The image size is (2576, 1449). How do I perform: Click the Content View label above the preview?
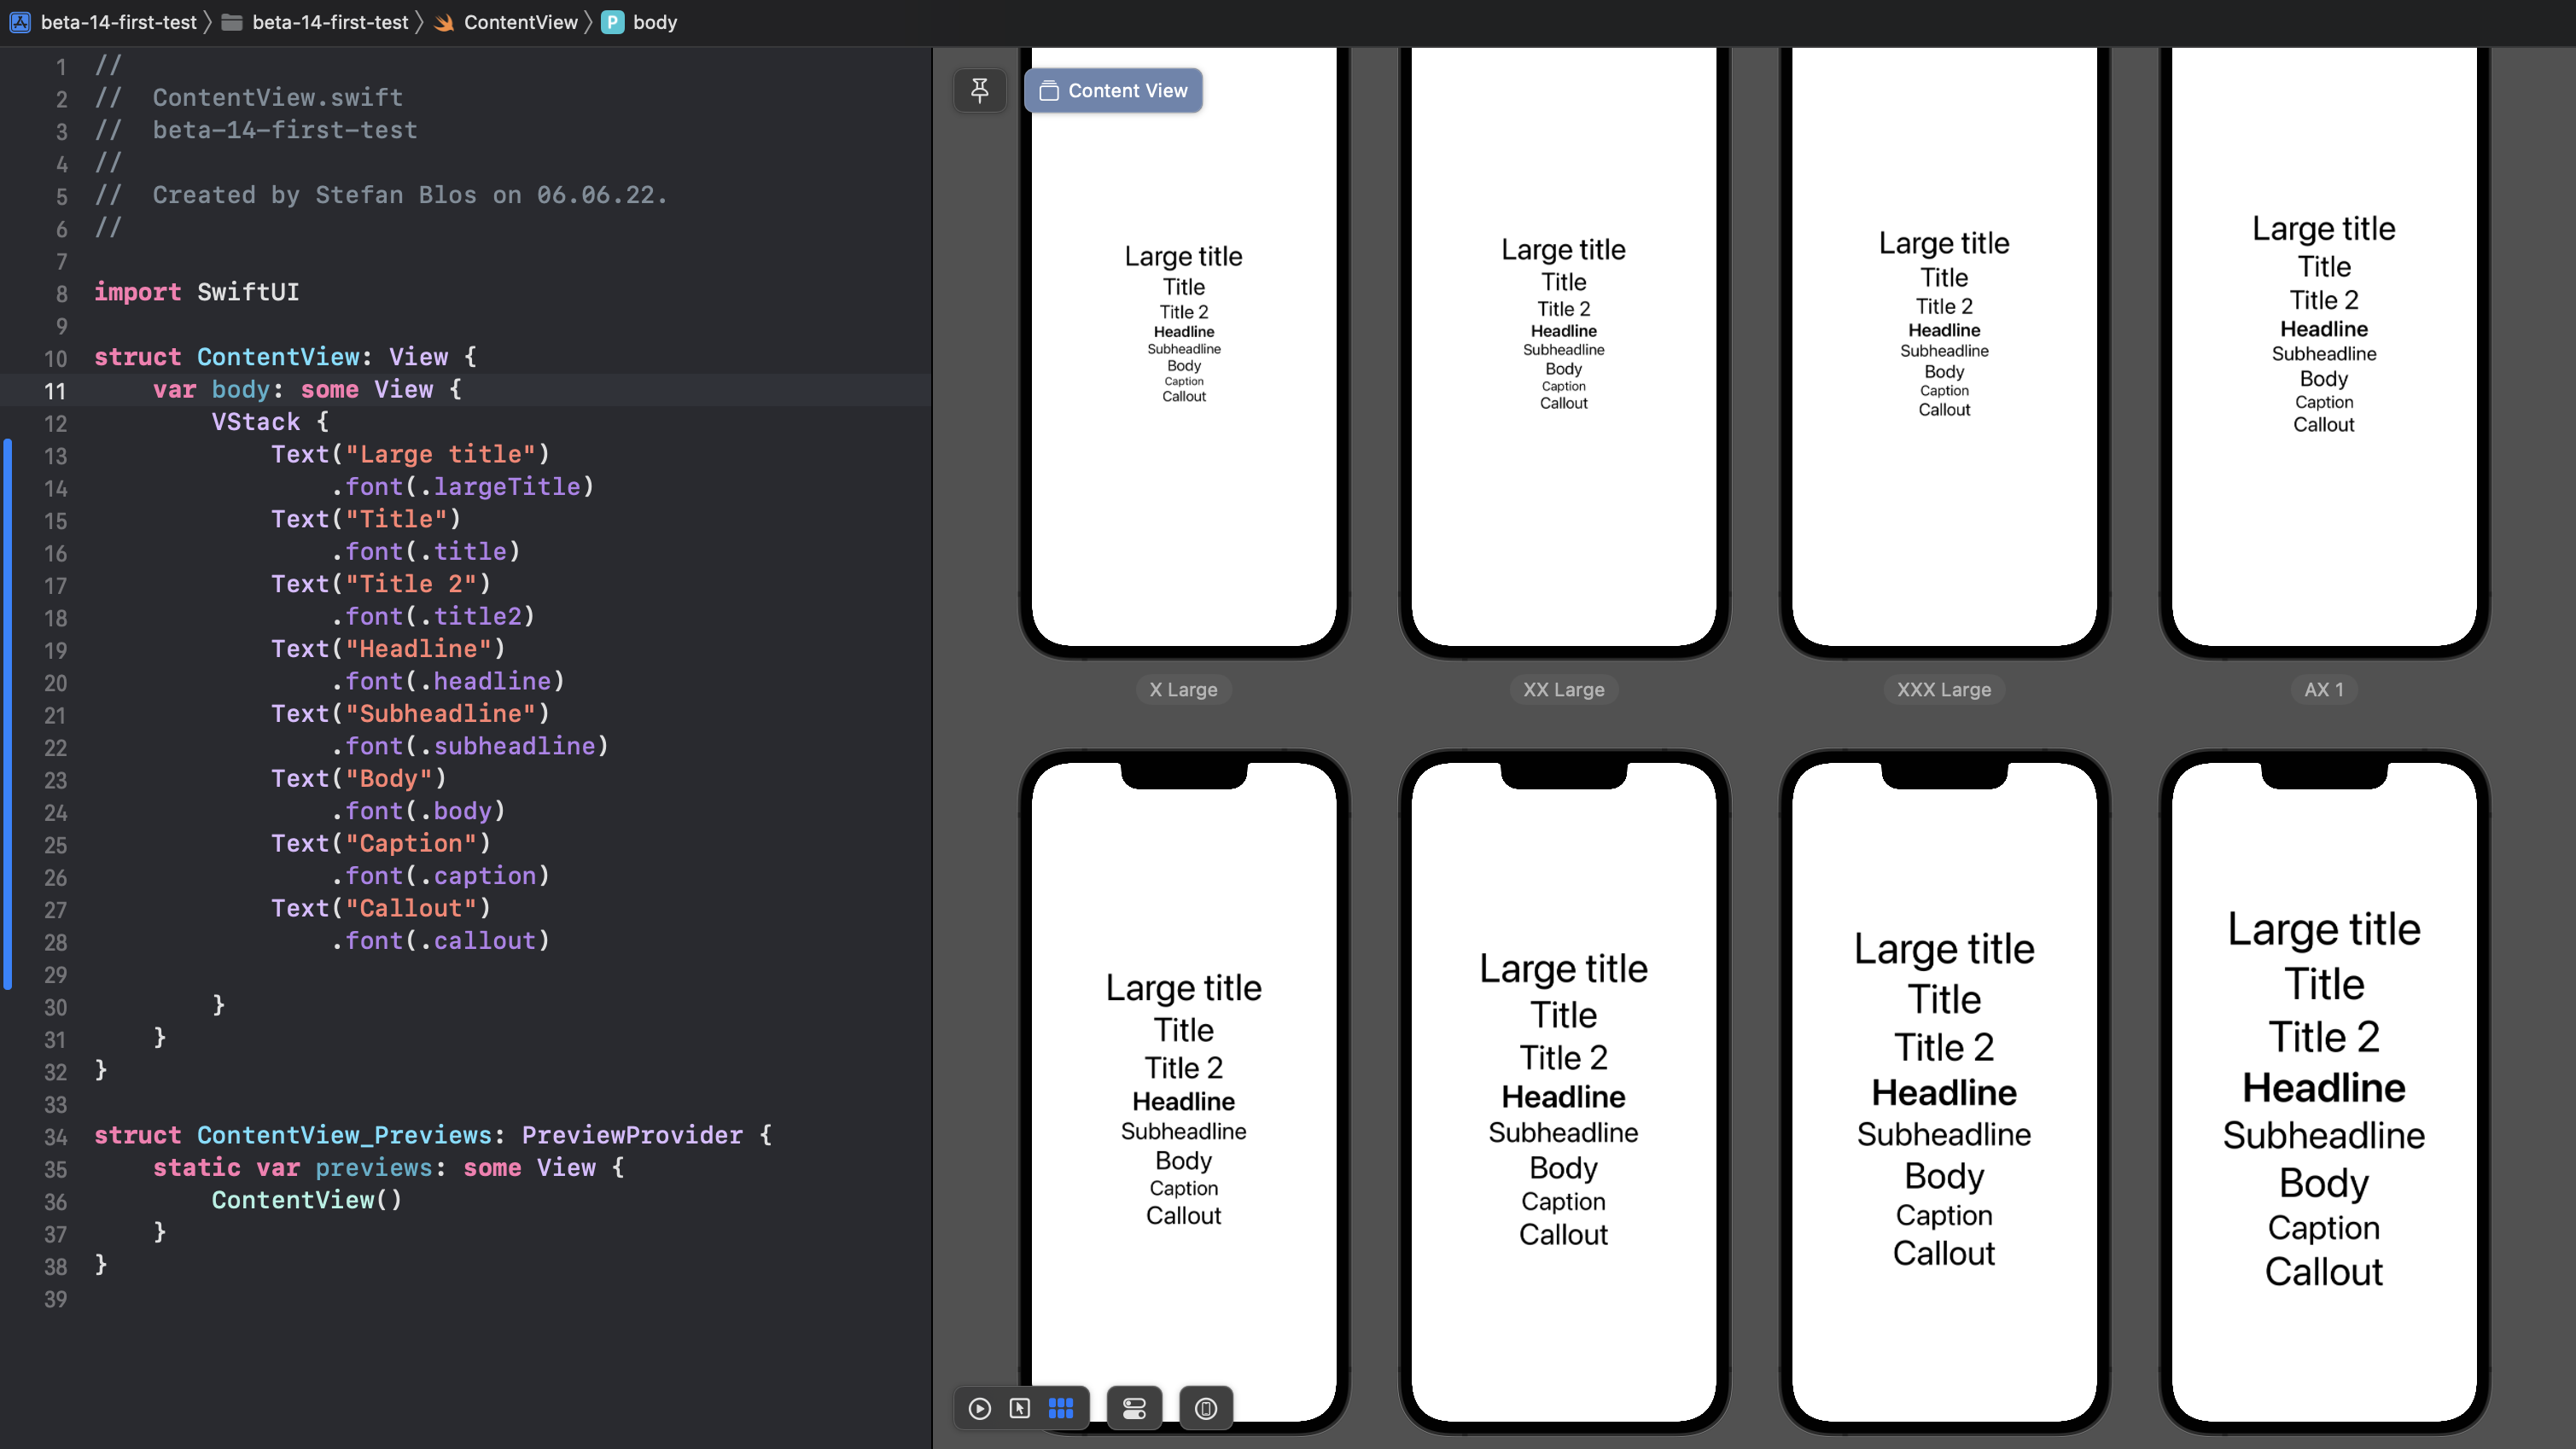[1113, 90]
